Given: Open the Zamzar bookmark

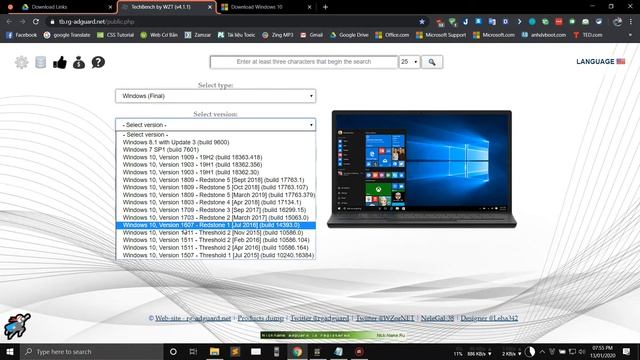Looking at the screenshot, I should pyautogui.click(x=198, y=35).
